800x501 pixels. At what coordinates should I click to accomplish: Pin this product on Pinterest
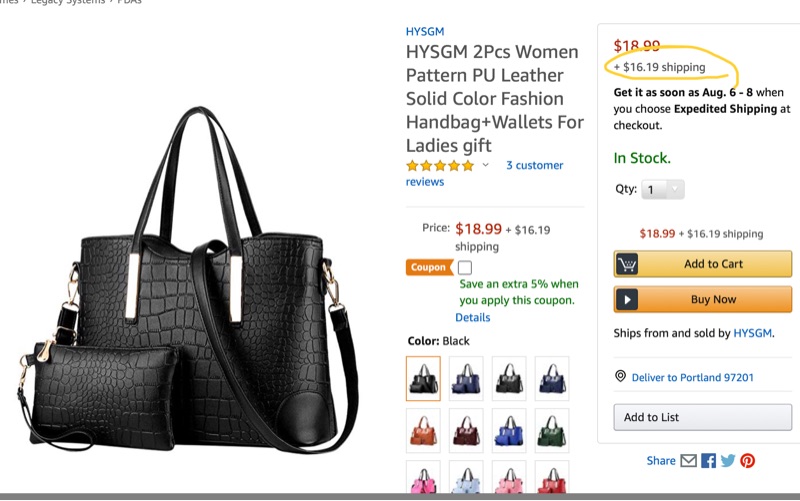(x=747, y=461)
